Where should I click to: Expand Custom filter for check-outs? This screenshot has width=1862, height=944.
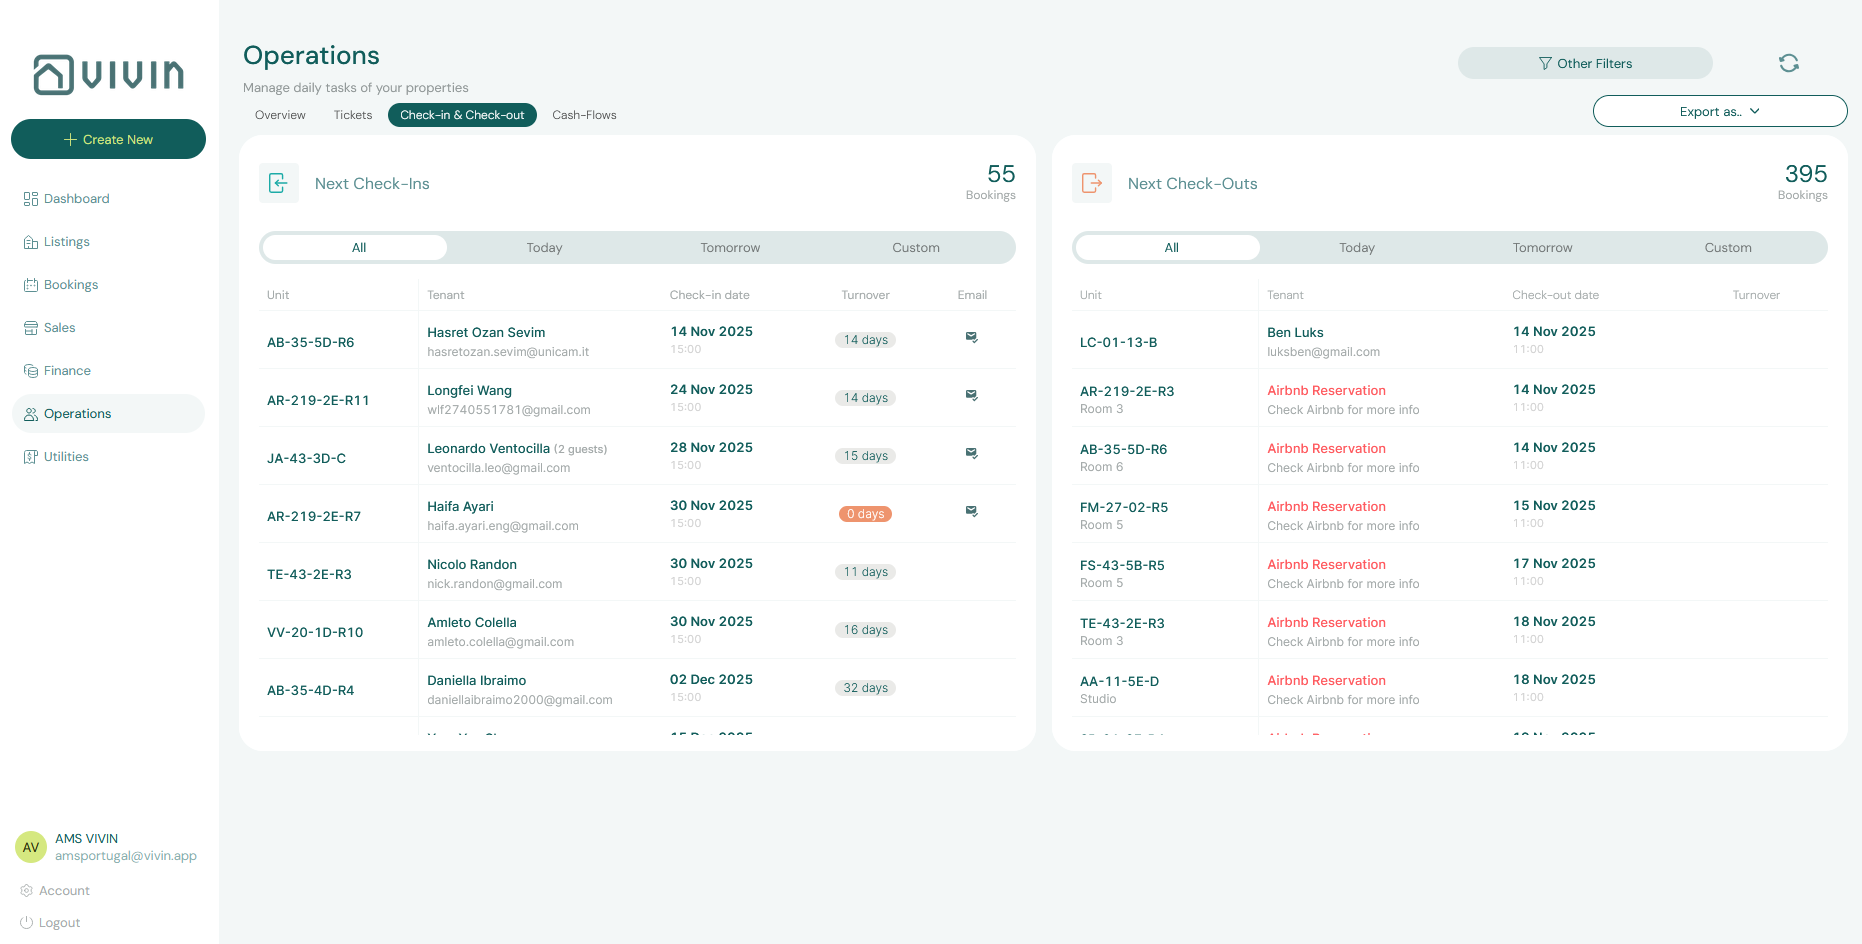point(1728,247)
